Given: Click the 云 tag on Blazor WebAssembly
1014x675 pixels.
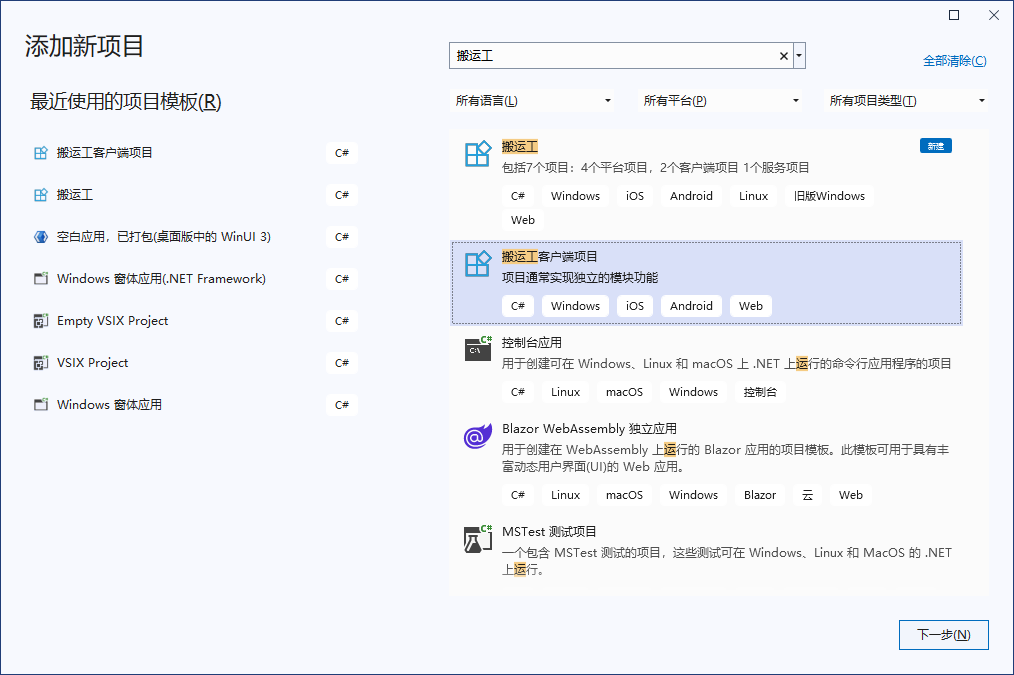Looking at the screenshot, I should pyautogui.click(x=807, y=495).
